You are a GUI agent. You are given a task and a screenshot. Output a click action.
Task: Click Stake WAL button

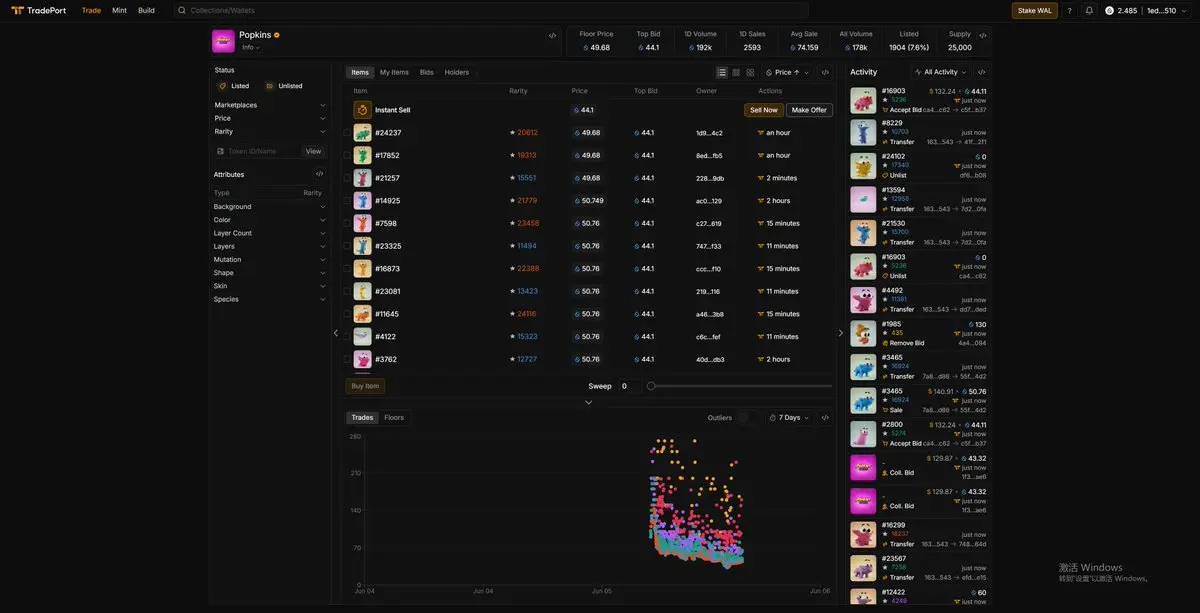coord(1035,10)
